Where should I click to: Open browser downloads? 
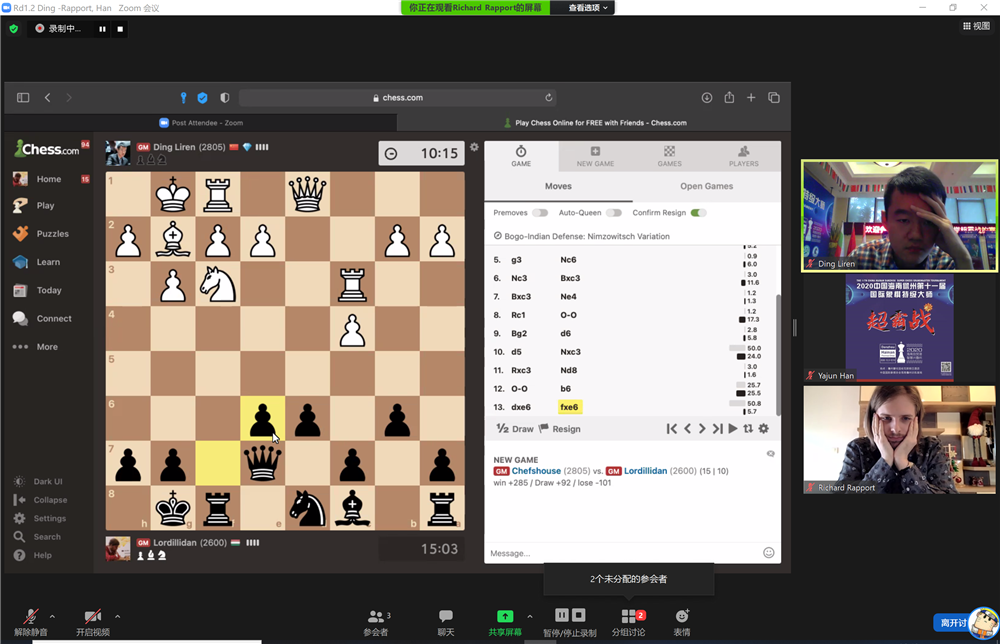(707, 98)
